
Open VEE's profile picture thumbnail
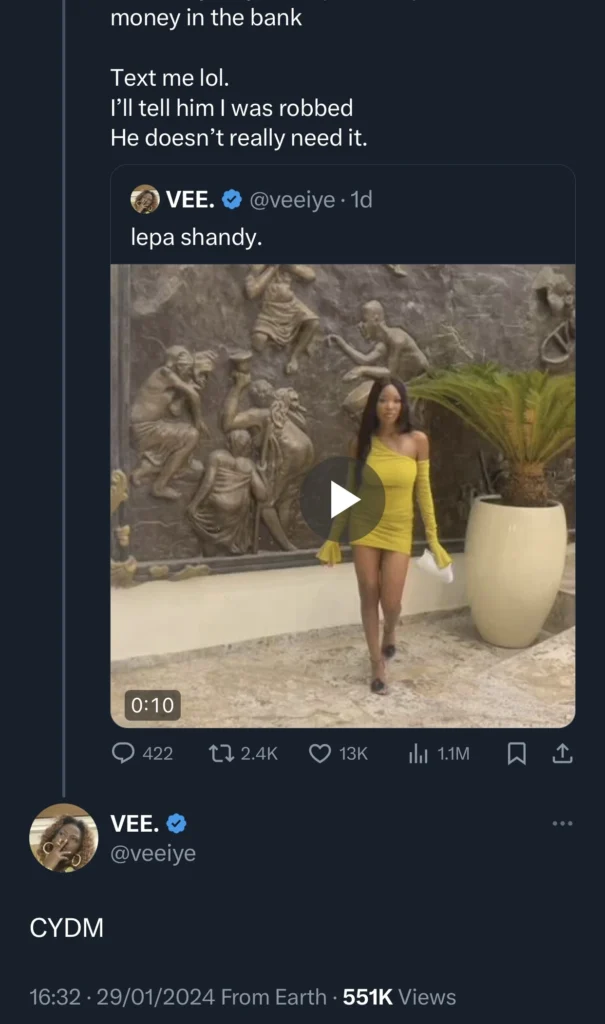pos(64,840)
